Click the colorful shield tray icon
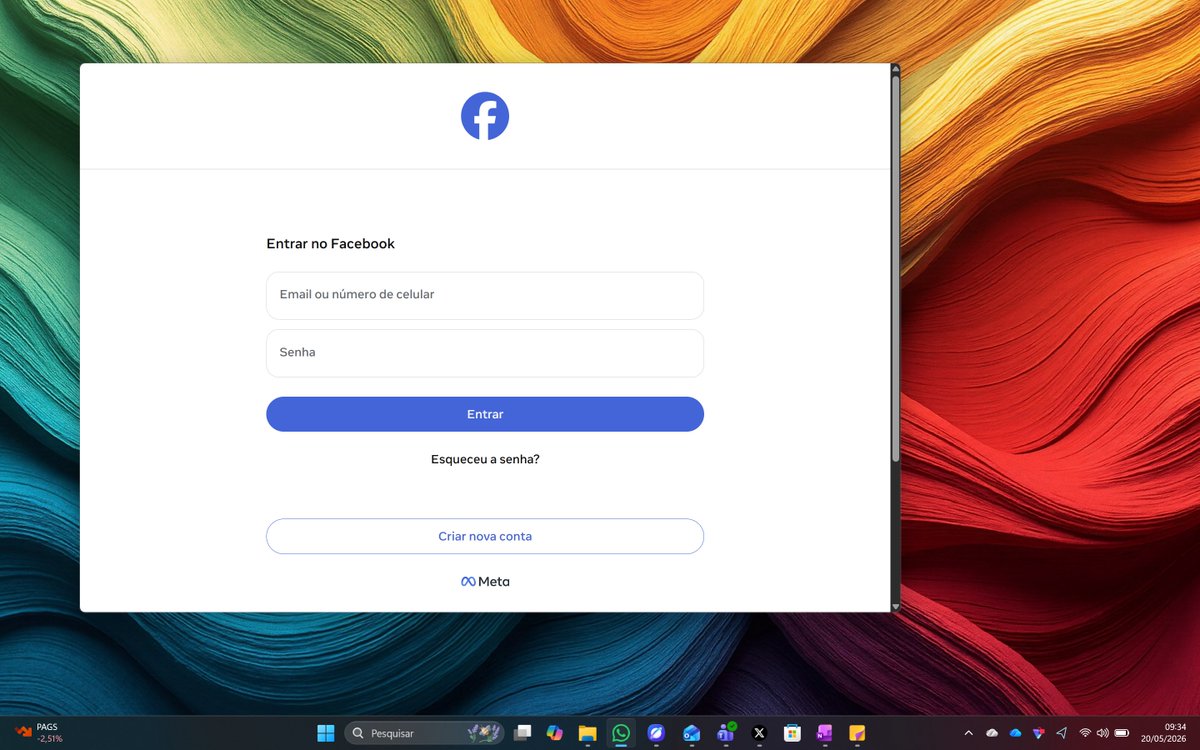1200x750 pixels. coord(1038,733)
